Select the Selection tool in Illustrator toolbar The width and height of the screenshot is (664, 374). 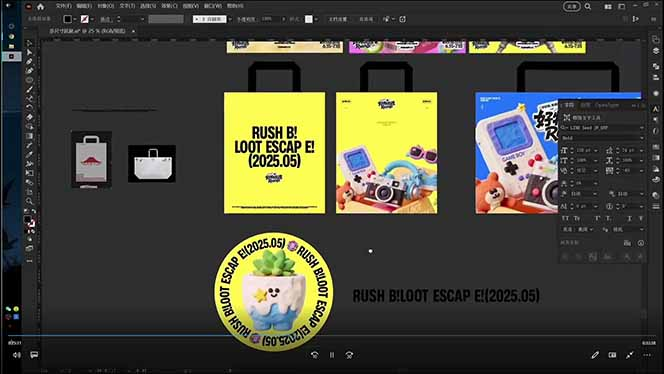[29, 43]
